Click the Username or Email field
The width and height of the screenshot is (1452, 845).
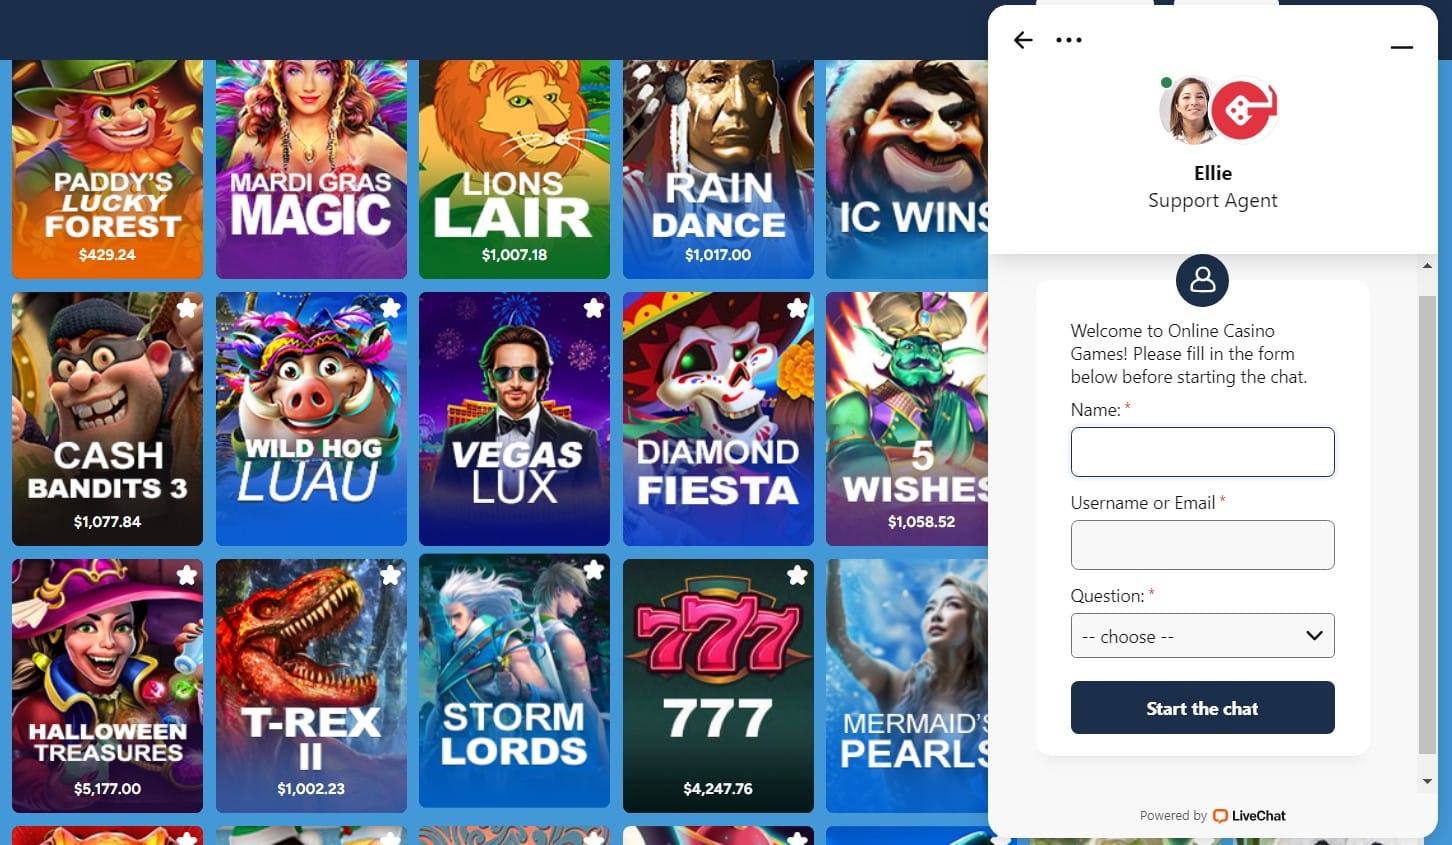[x=1202, y=545]
